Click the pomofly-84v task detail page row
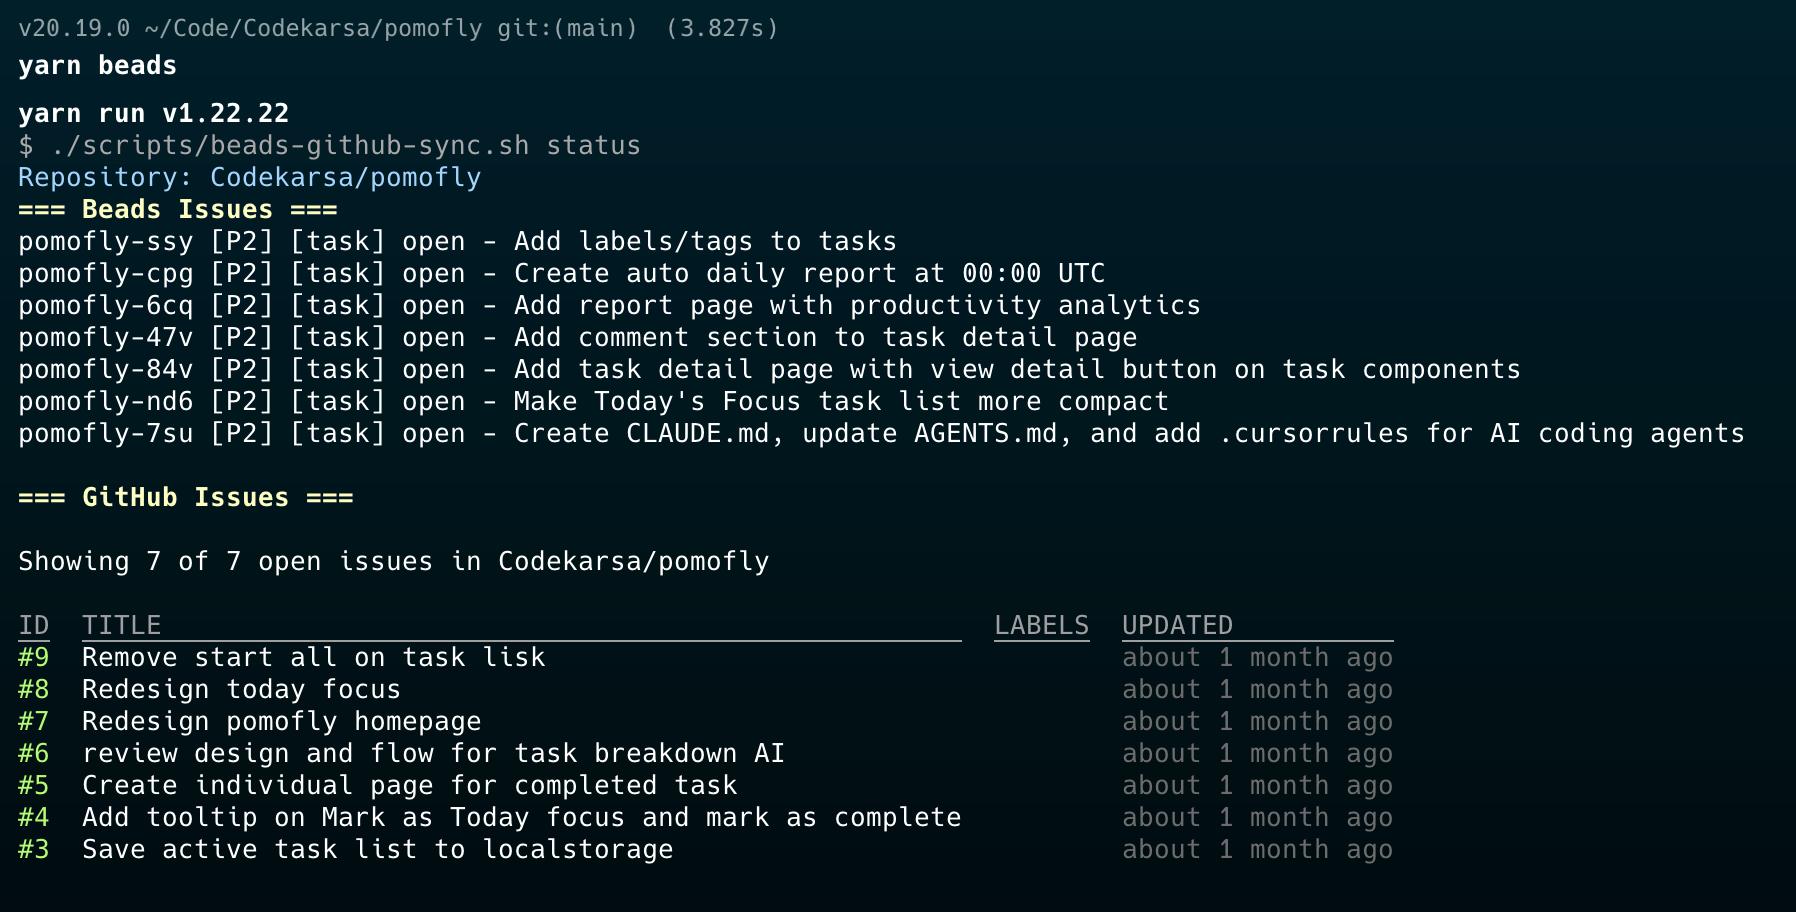The image size is (1796, 912). tap(770, 370)
